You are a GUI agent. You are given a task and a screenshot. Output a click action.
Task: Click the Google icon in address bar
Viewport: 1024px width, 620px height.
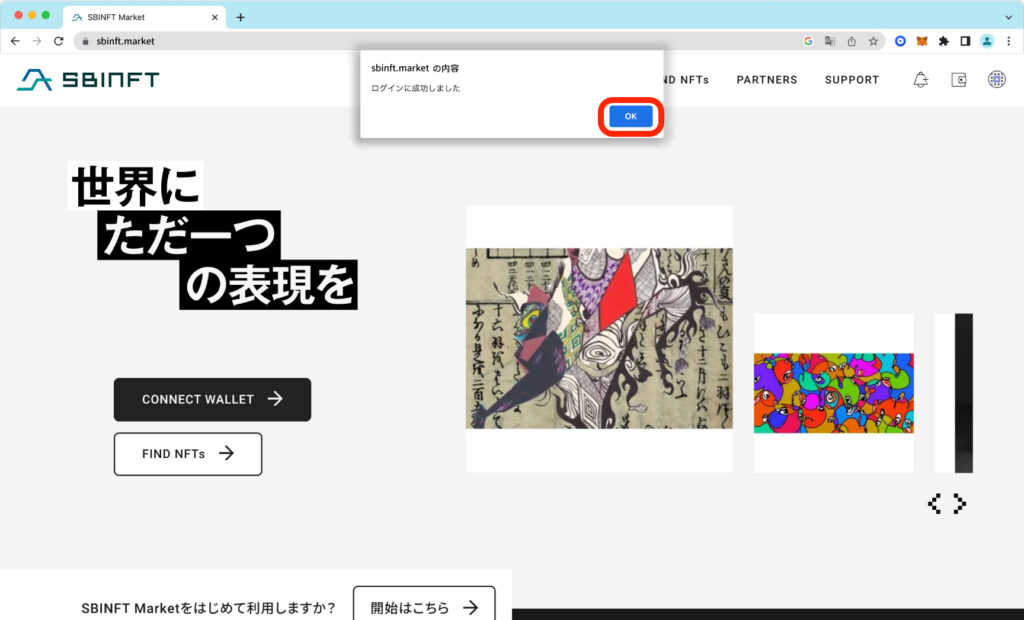(808, 41)
